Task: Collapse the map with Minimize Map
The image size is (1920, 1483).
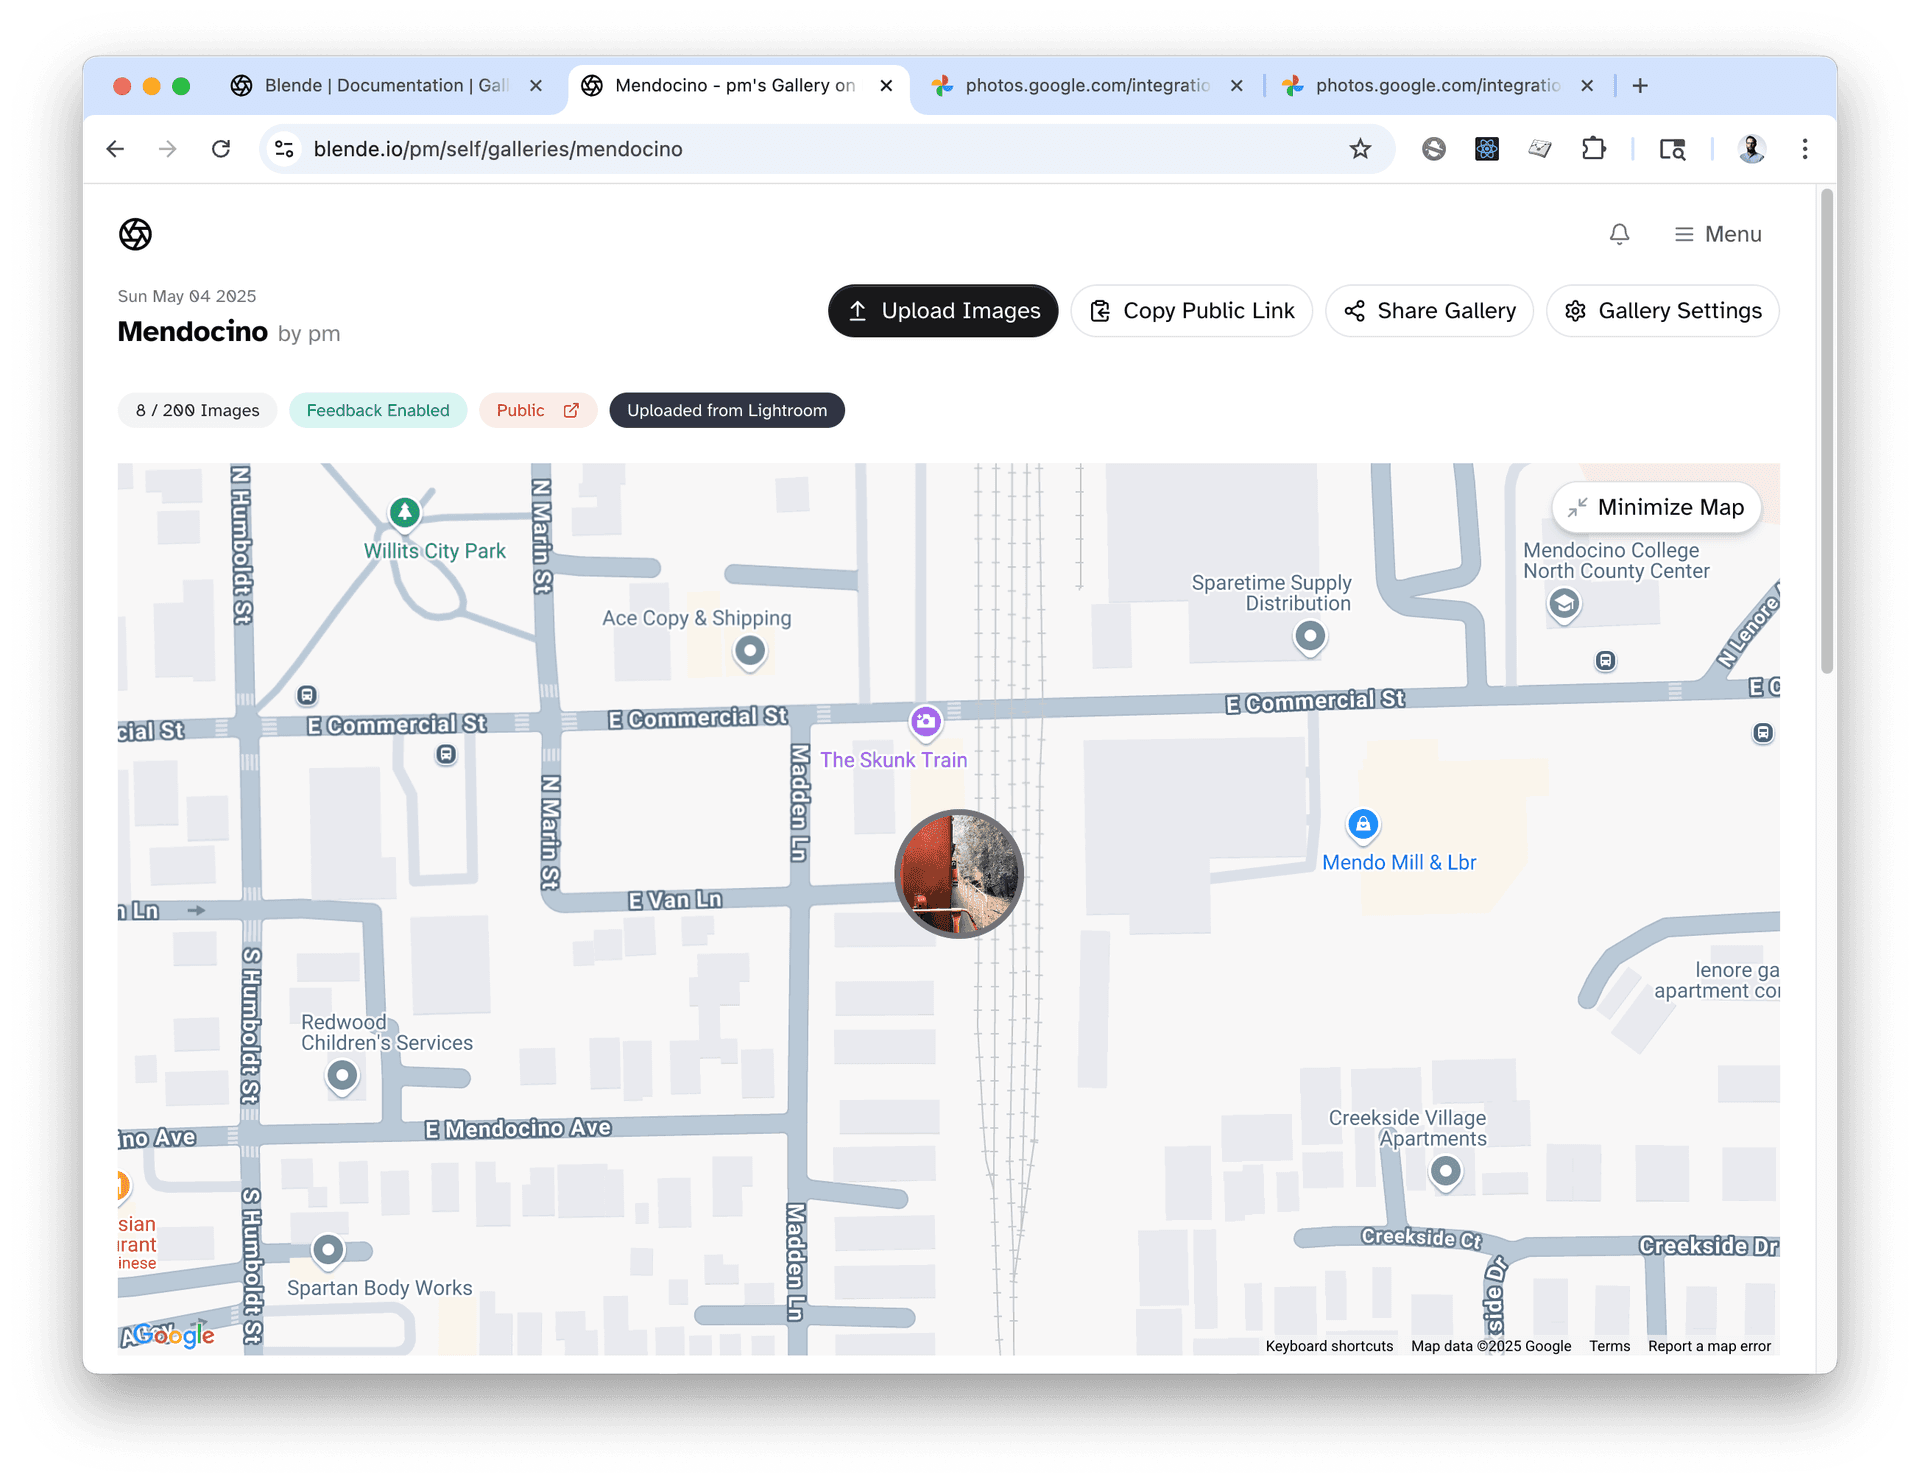Action: (1655, 507)
